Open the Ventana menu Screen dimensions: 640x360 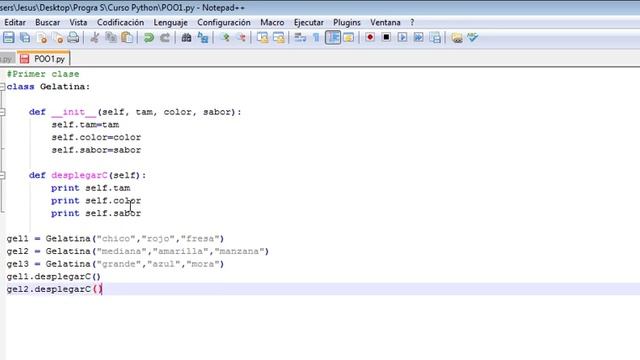[385, 22]
